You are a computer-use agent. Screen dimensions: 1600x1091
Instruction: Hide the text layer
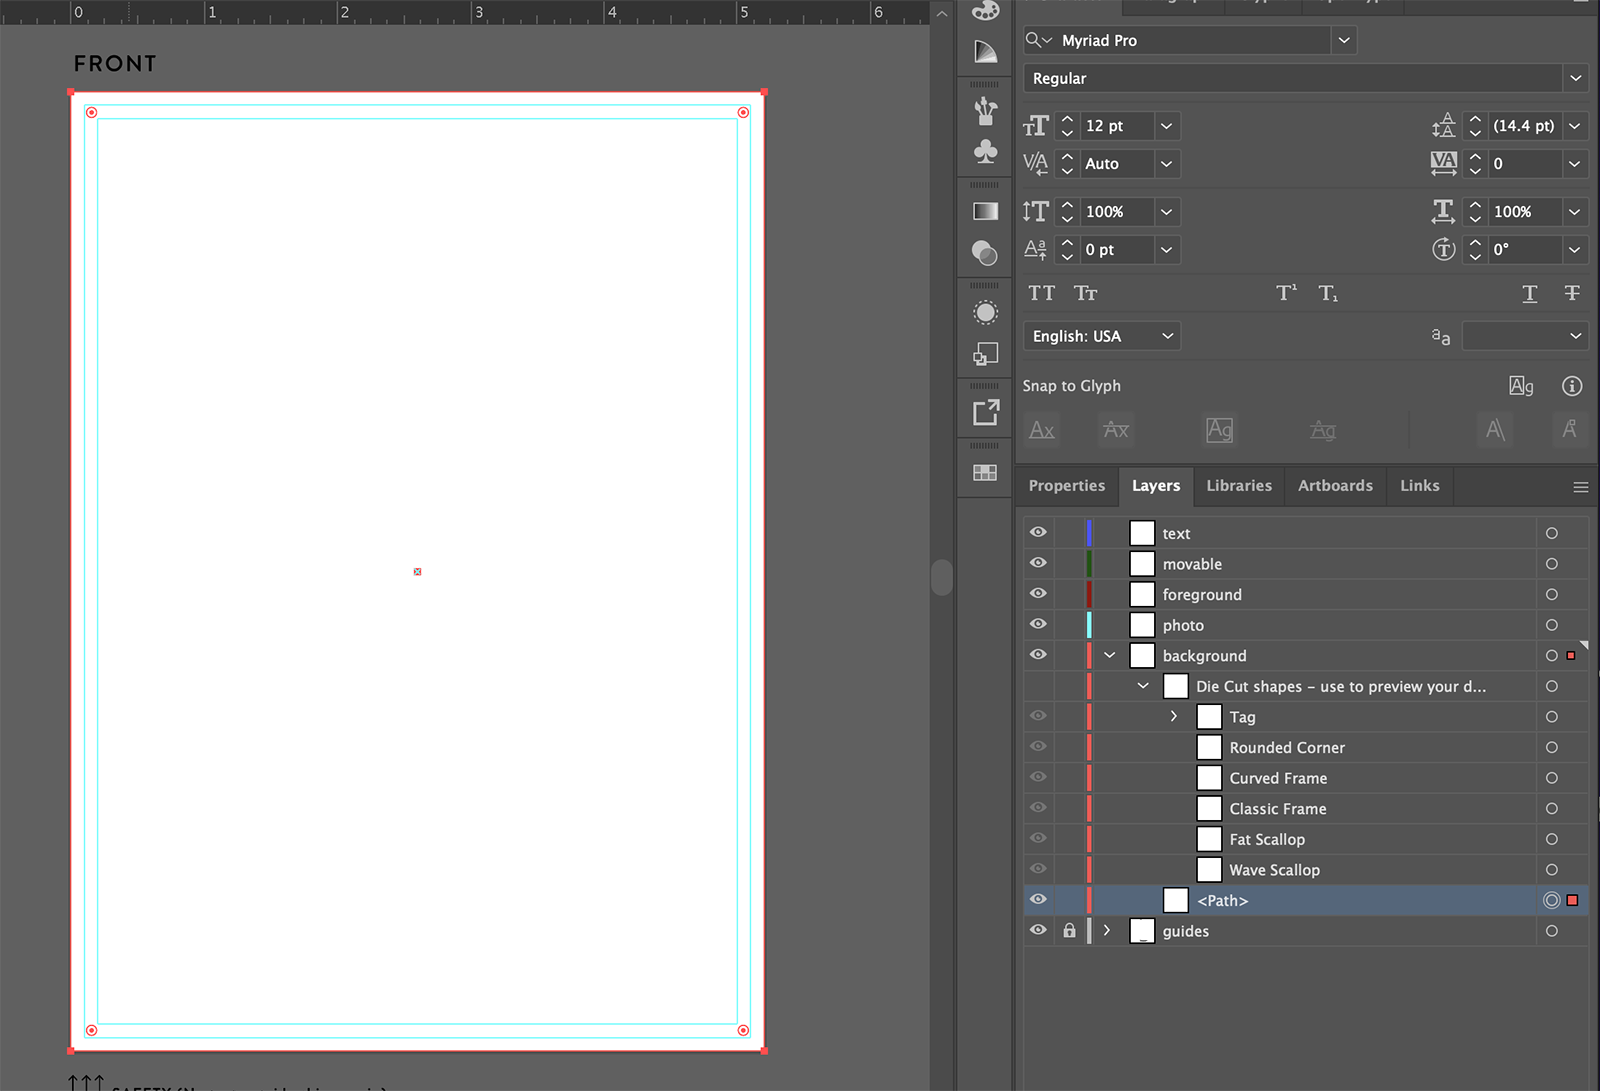[x=1038, y=533]
